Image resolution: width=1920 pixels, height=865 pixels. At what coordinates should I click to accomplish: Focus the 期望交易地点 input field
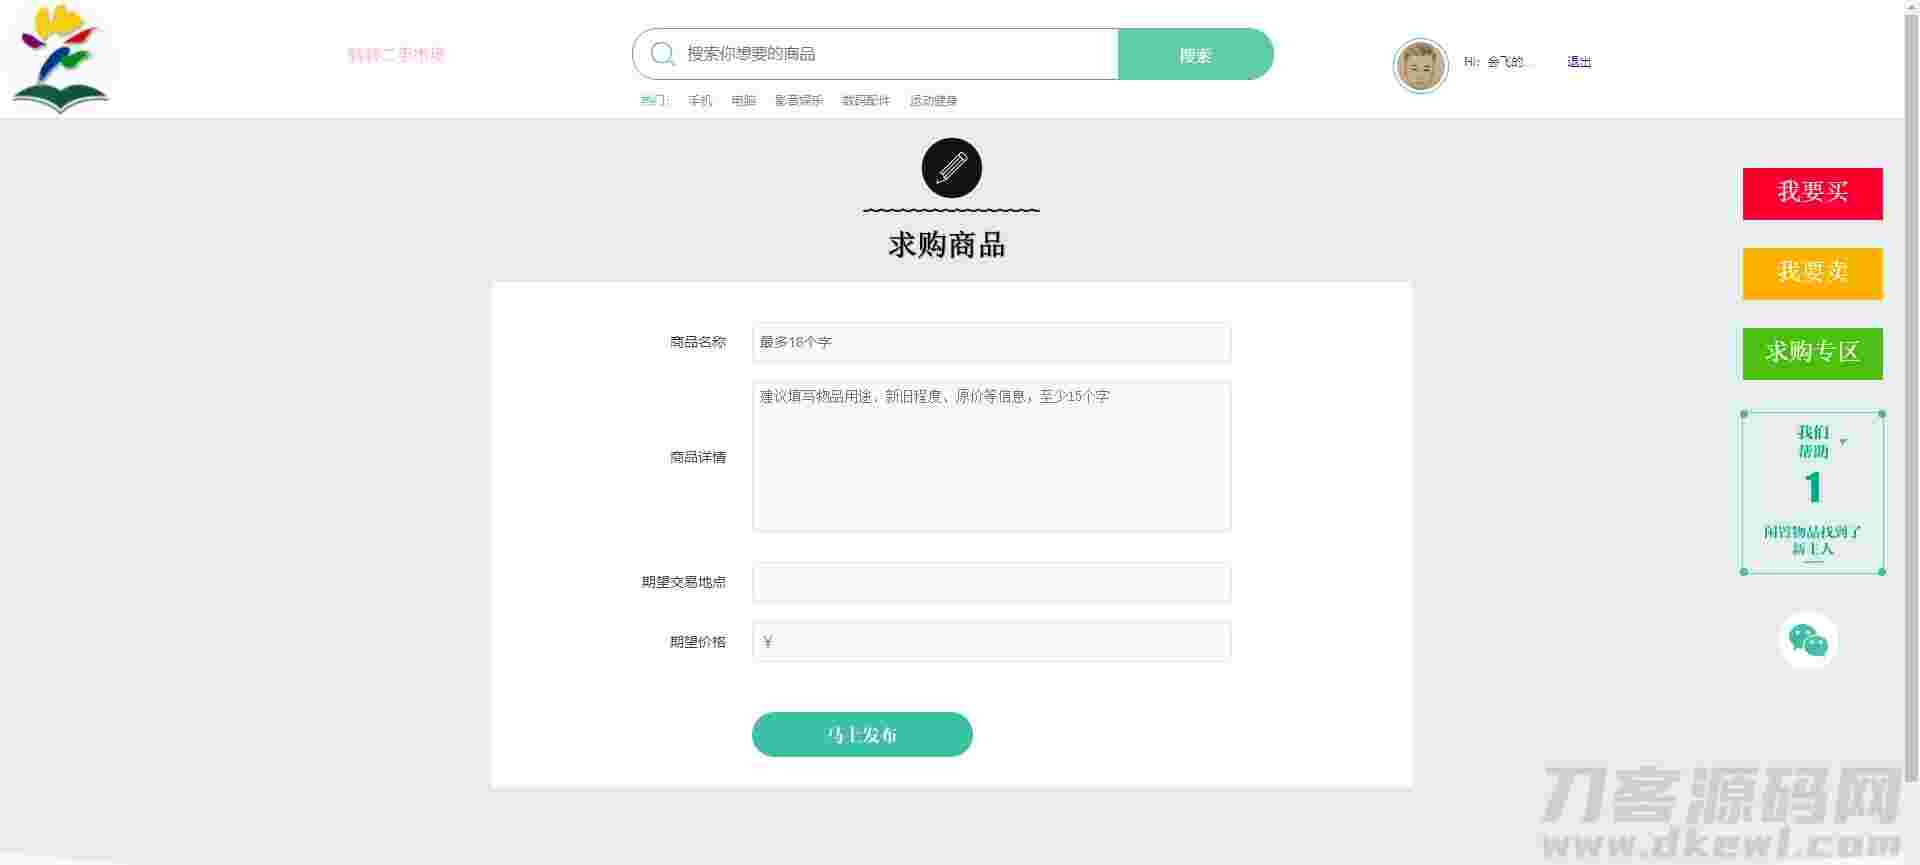991,582
